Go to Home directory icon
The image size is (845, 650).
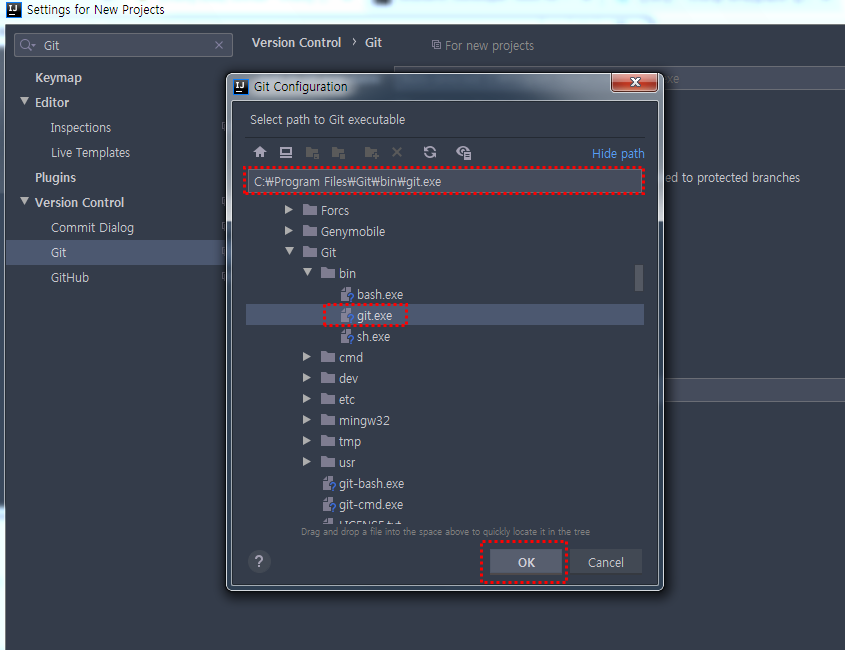tap(260, 153)
